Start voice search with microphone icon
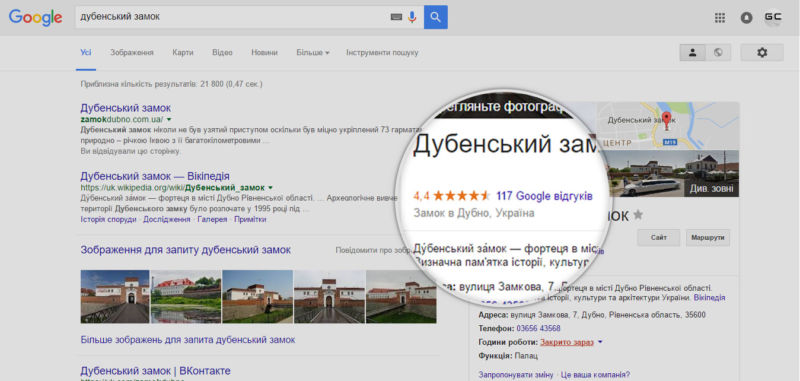This screenshot has width=800, height=381. tap(412, 17)
